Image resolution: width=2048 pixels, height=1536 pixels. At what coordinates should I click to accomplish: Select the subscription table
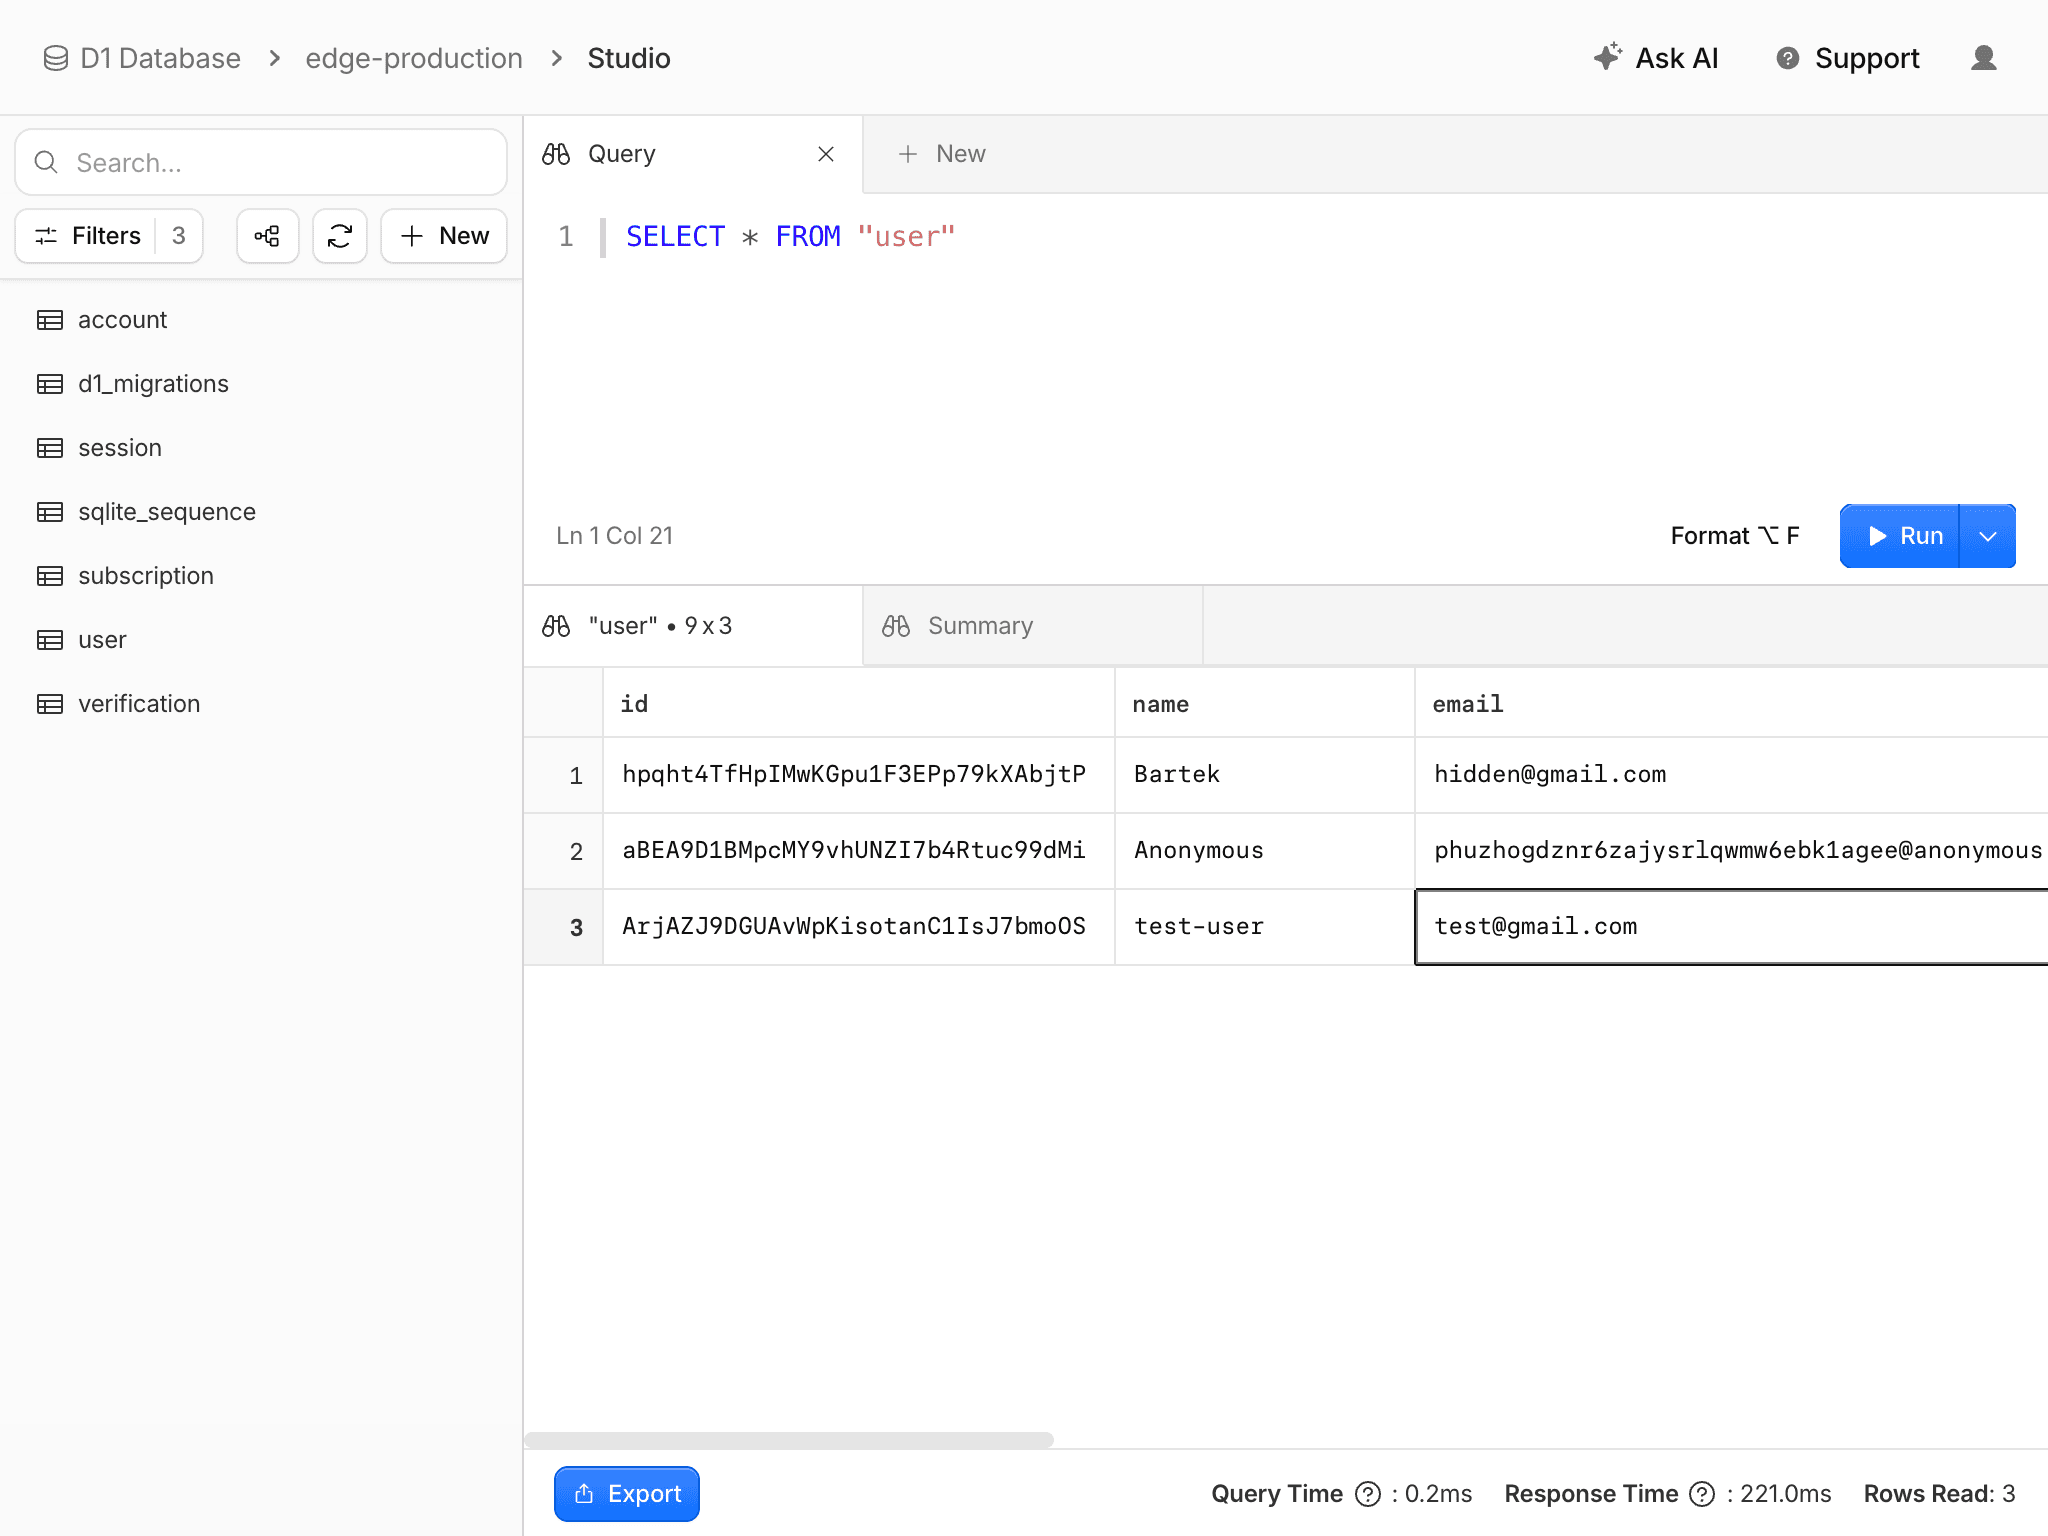(261, 576)
